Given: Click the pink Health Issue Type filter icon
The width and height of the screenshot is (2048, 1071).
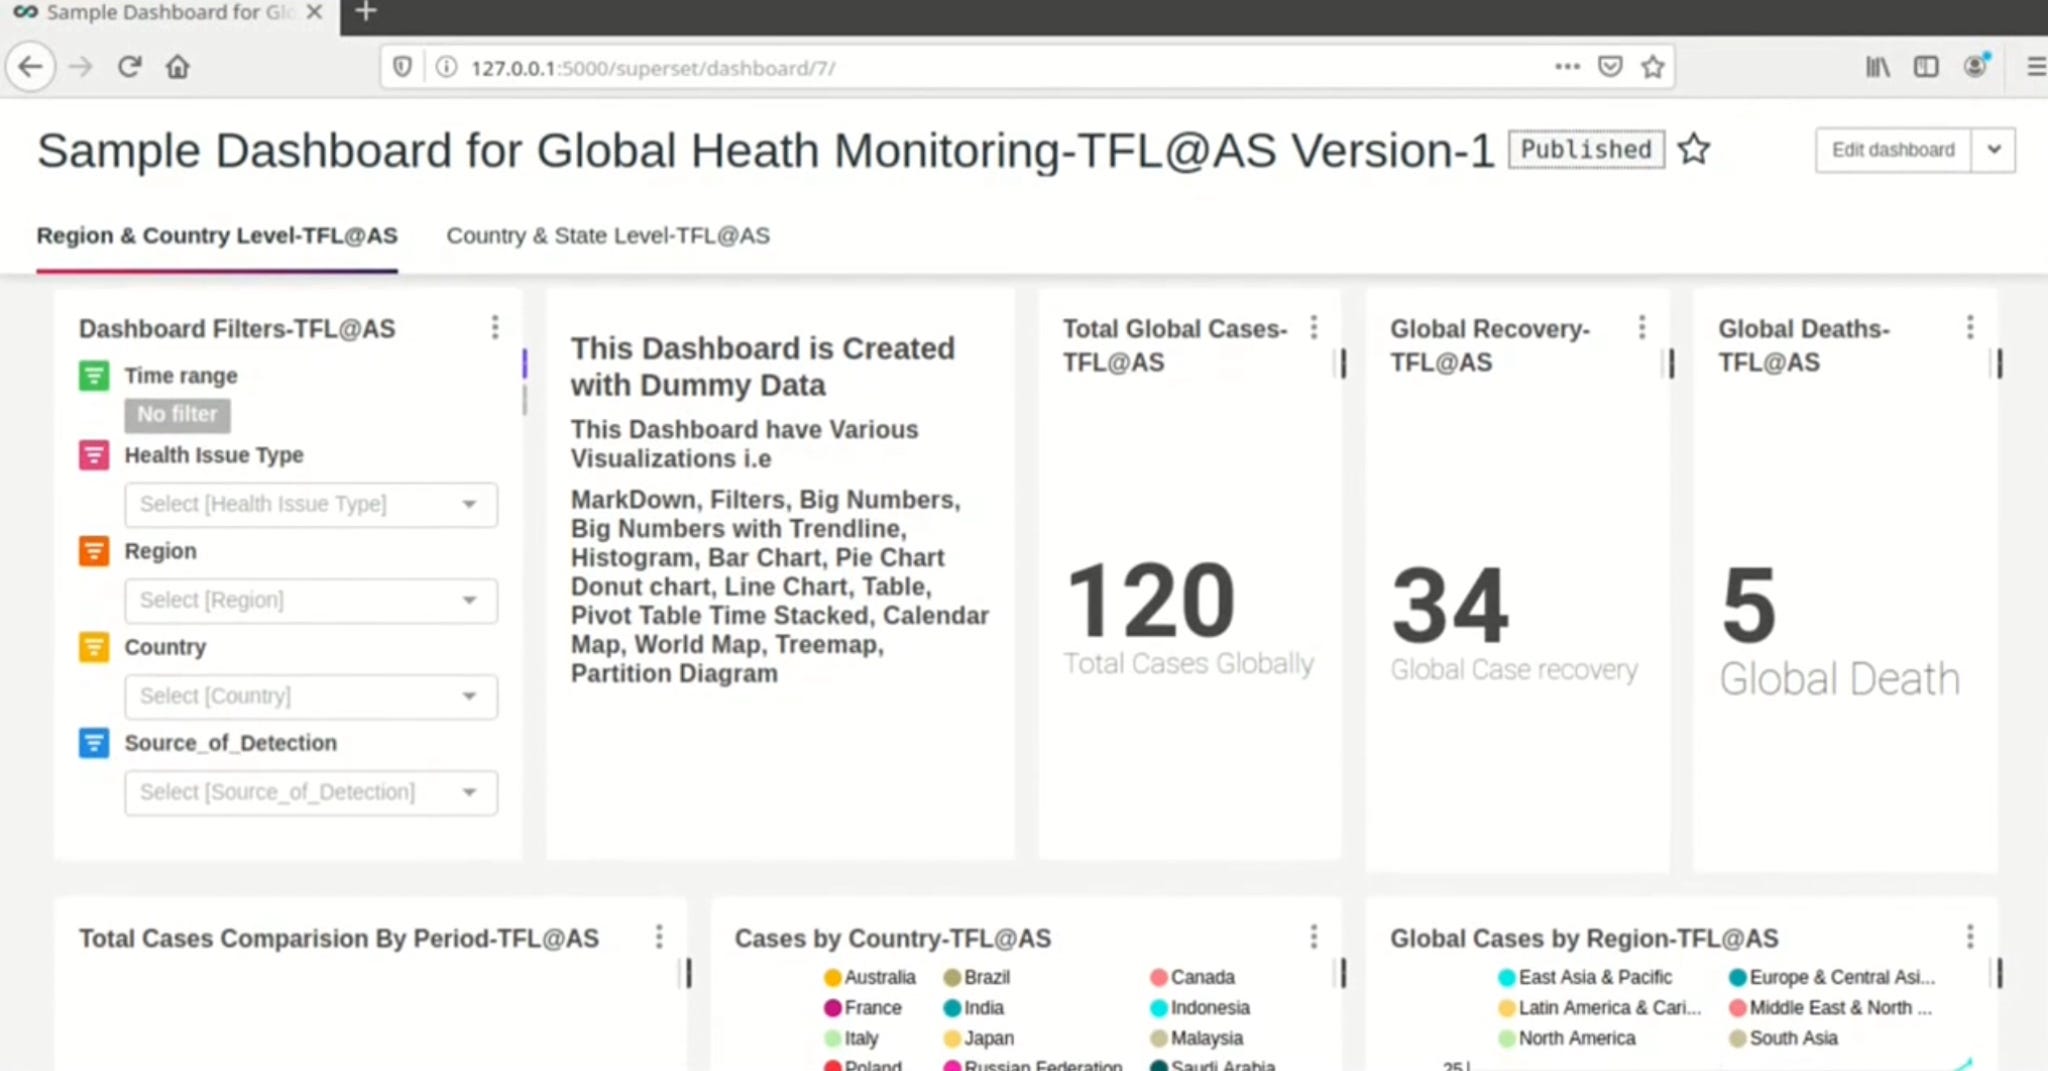Looking at the screenshot, I should point(93,455).
